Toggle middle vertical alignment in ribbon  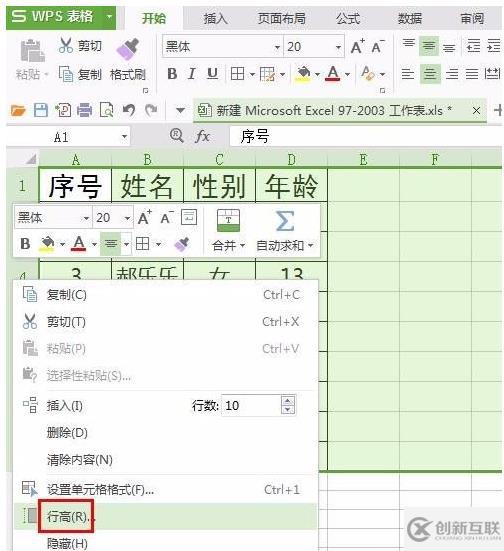coord(429,46)
